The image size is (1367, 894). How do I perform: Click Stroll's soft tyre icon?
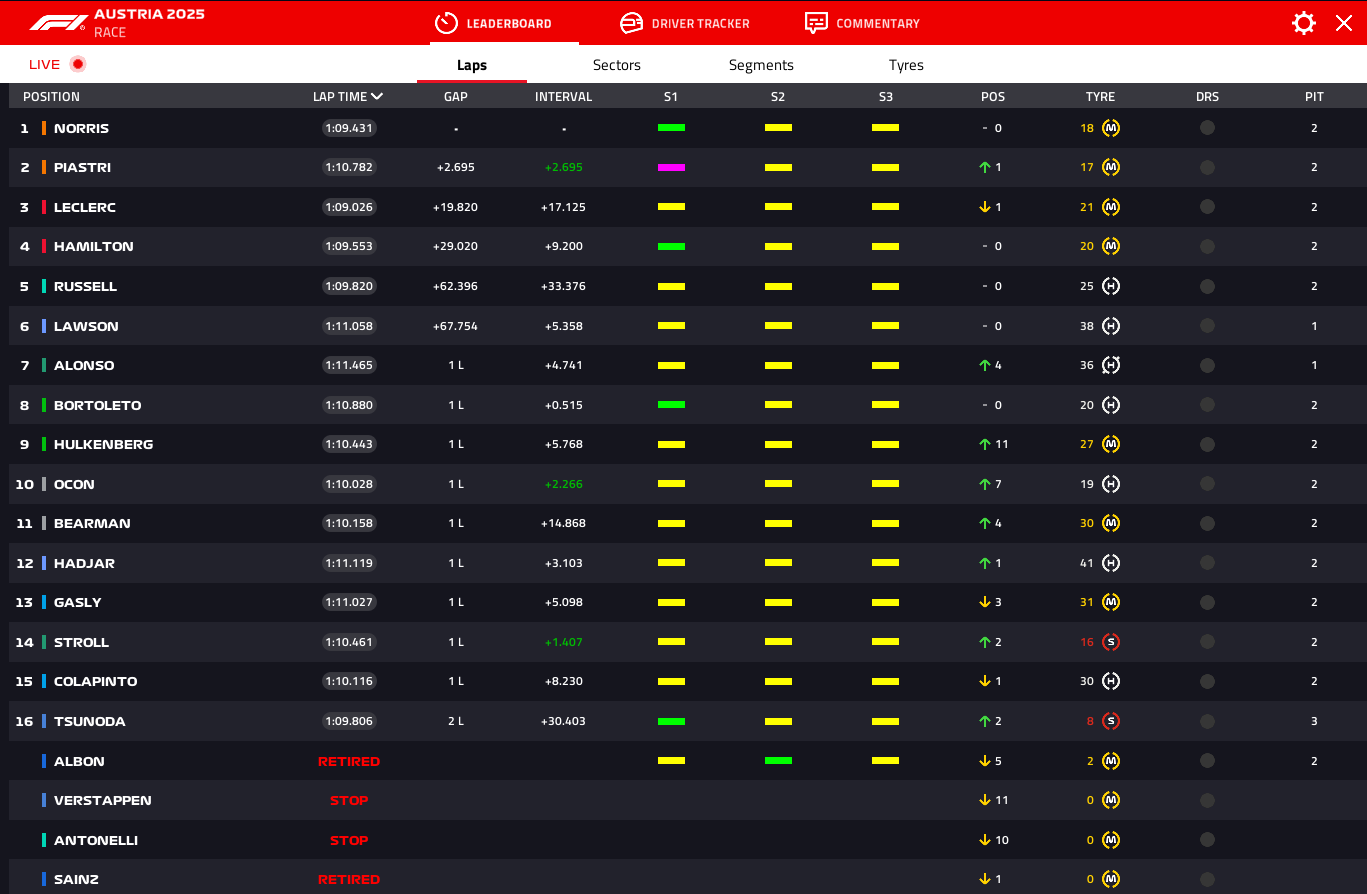click(1110, 642)
